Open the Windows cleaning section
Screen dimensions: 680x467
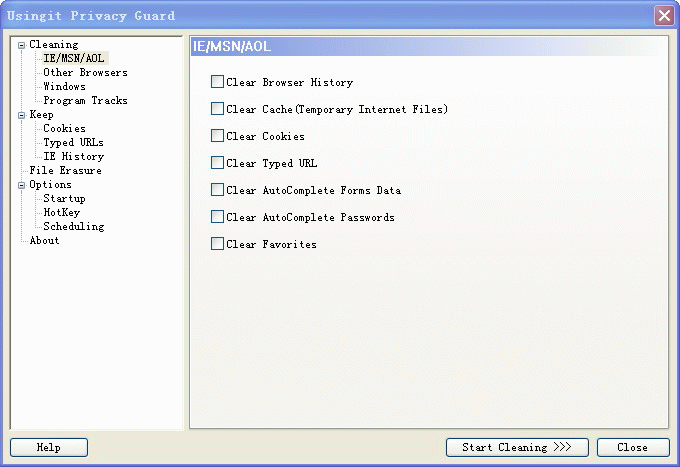tap(64, 87)
